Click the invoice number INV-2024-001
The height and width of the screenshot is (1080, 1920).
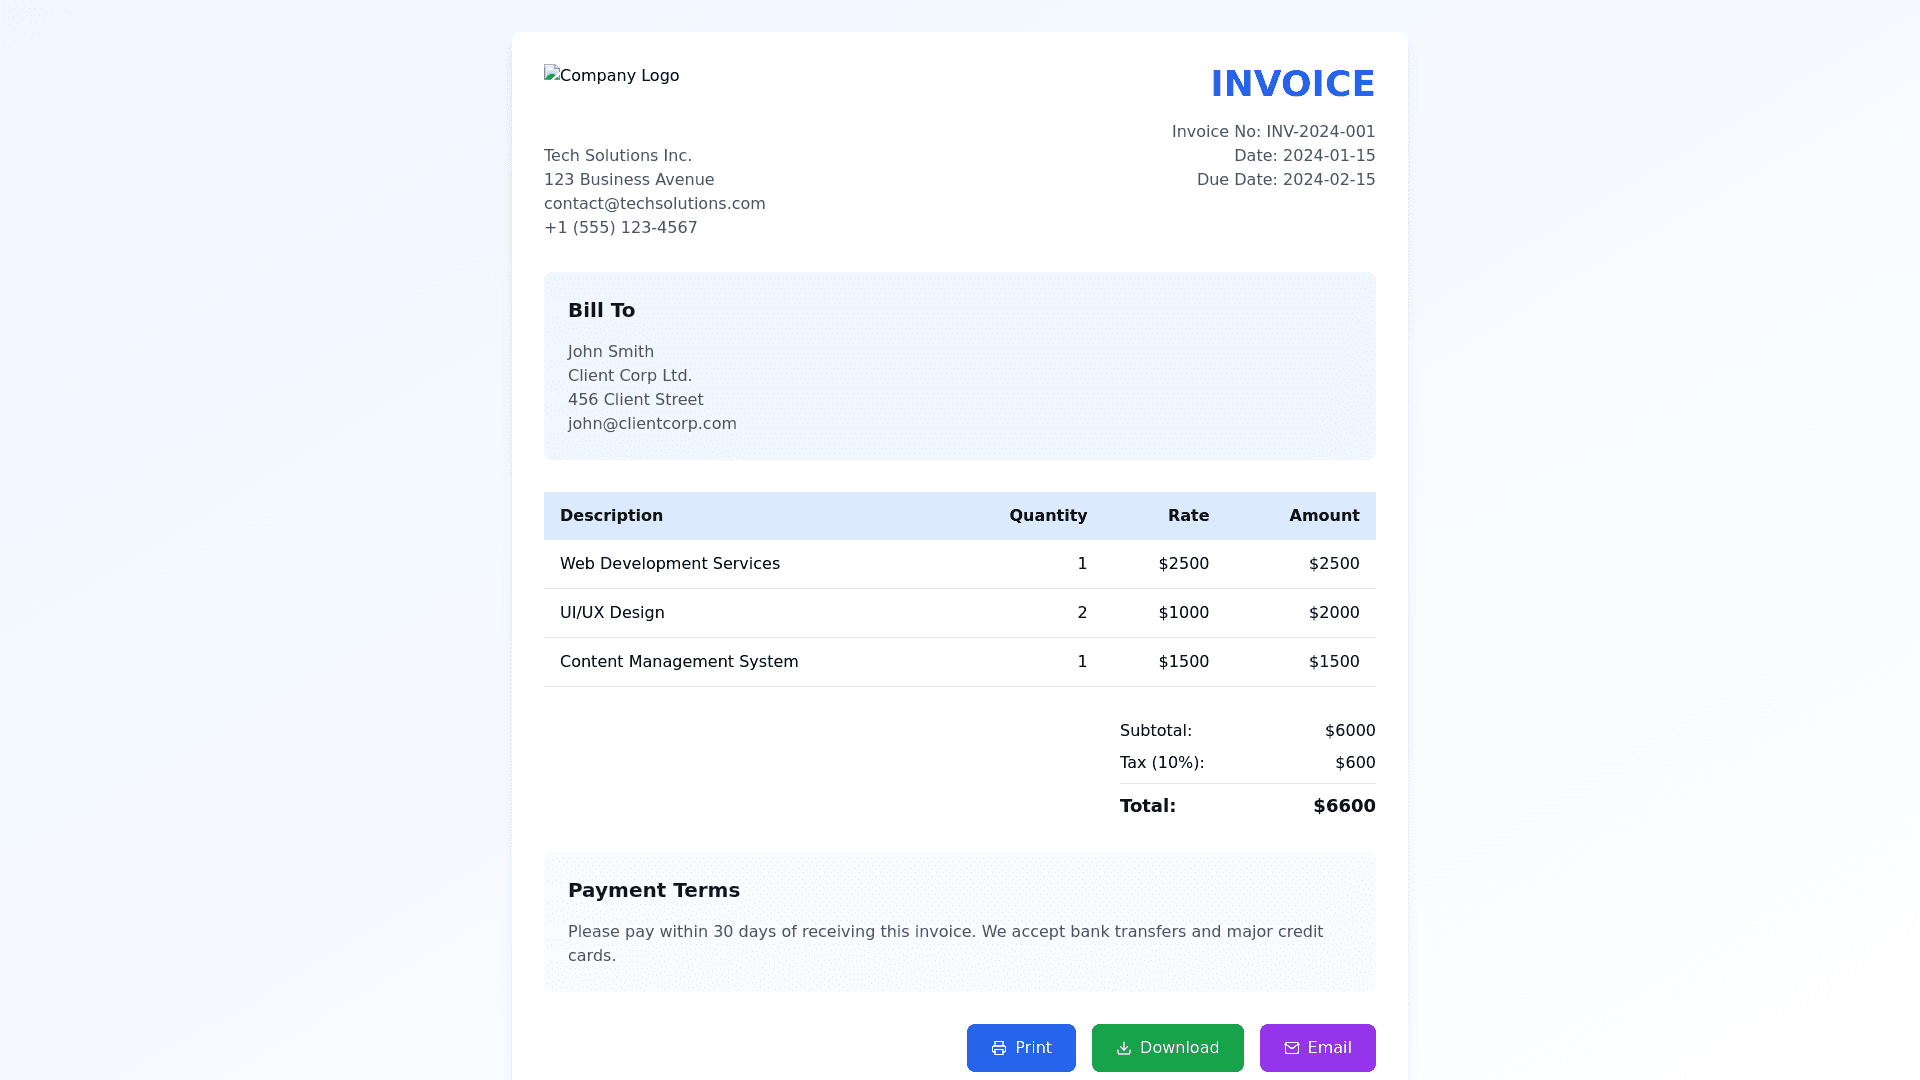click(x=1320, y=132)
